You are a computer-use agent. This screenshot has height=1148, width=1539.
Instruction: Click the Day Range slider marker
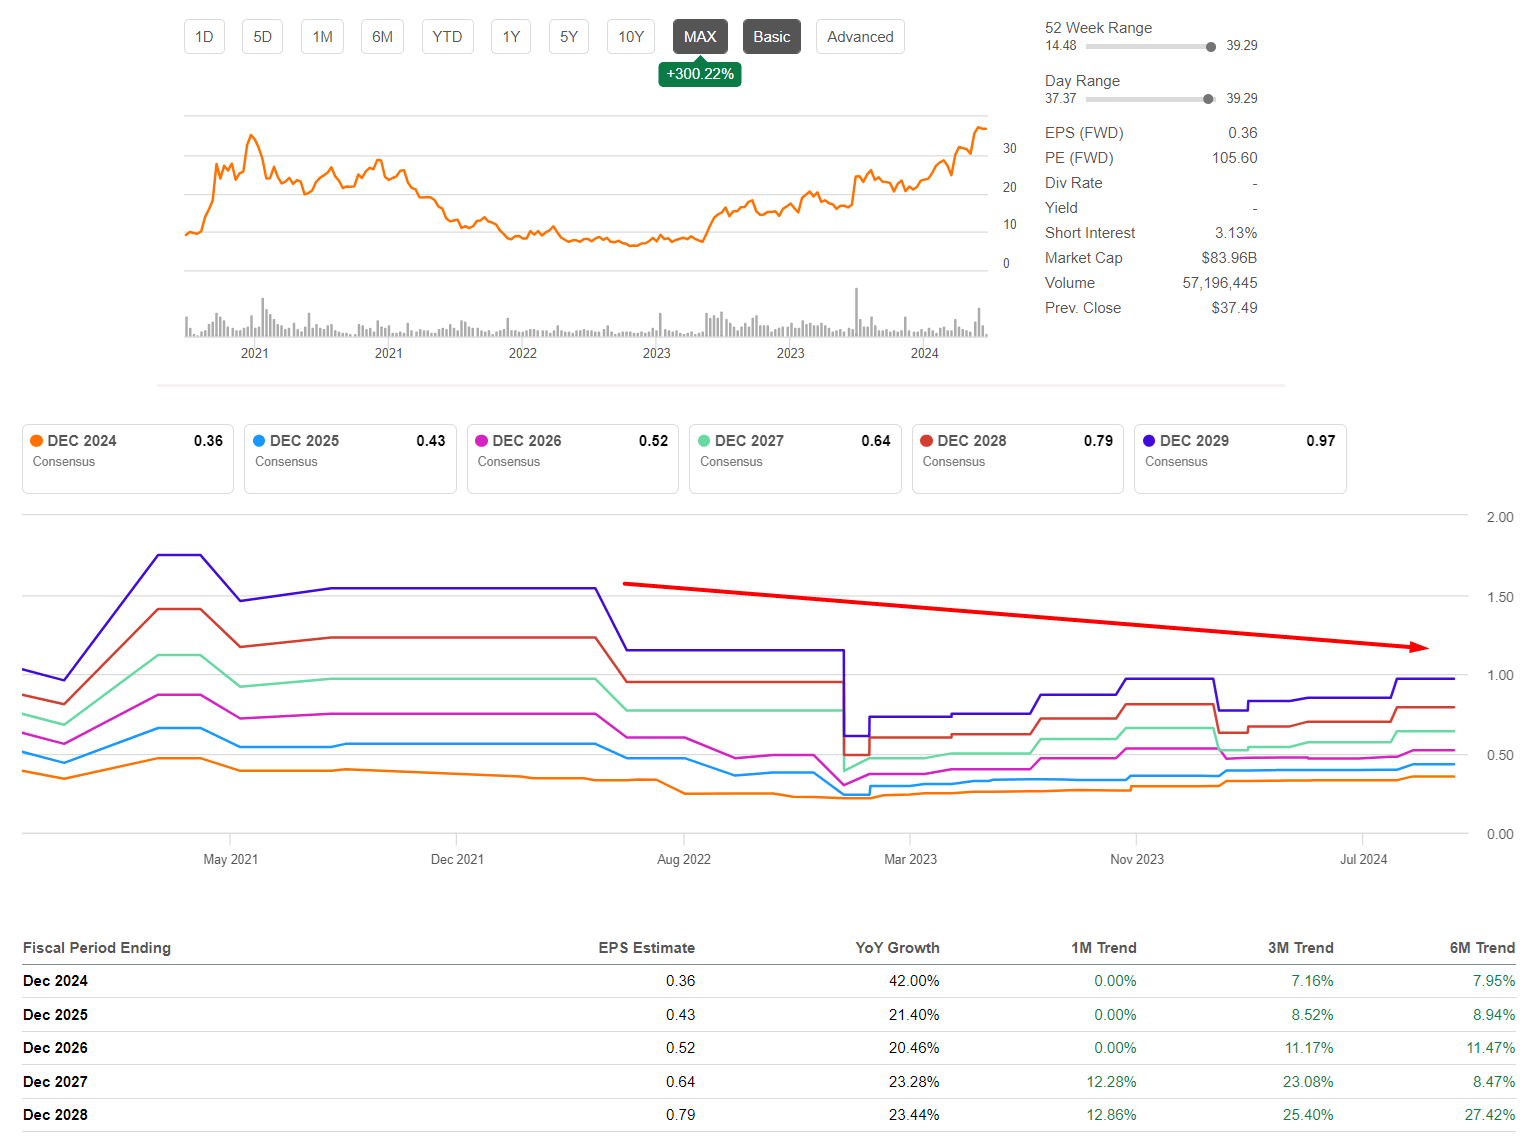pyautogui.click(x=1208, y=99)
